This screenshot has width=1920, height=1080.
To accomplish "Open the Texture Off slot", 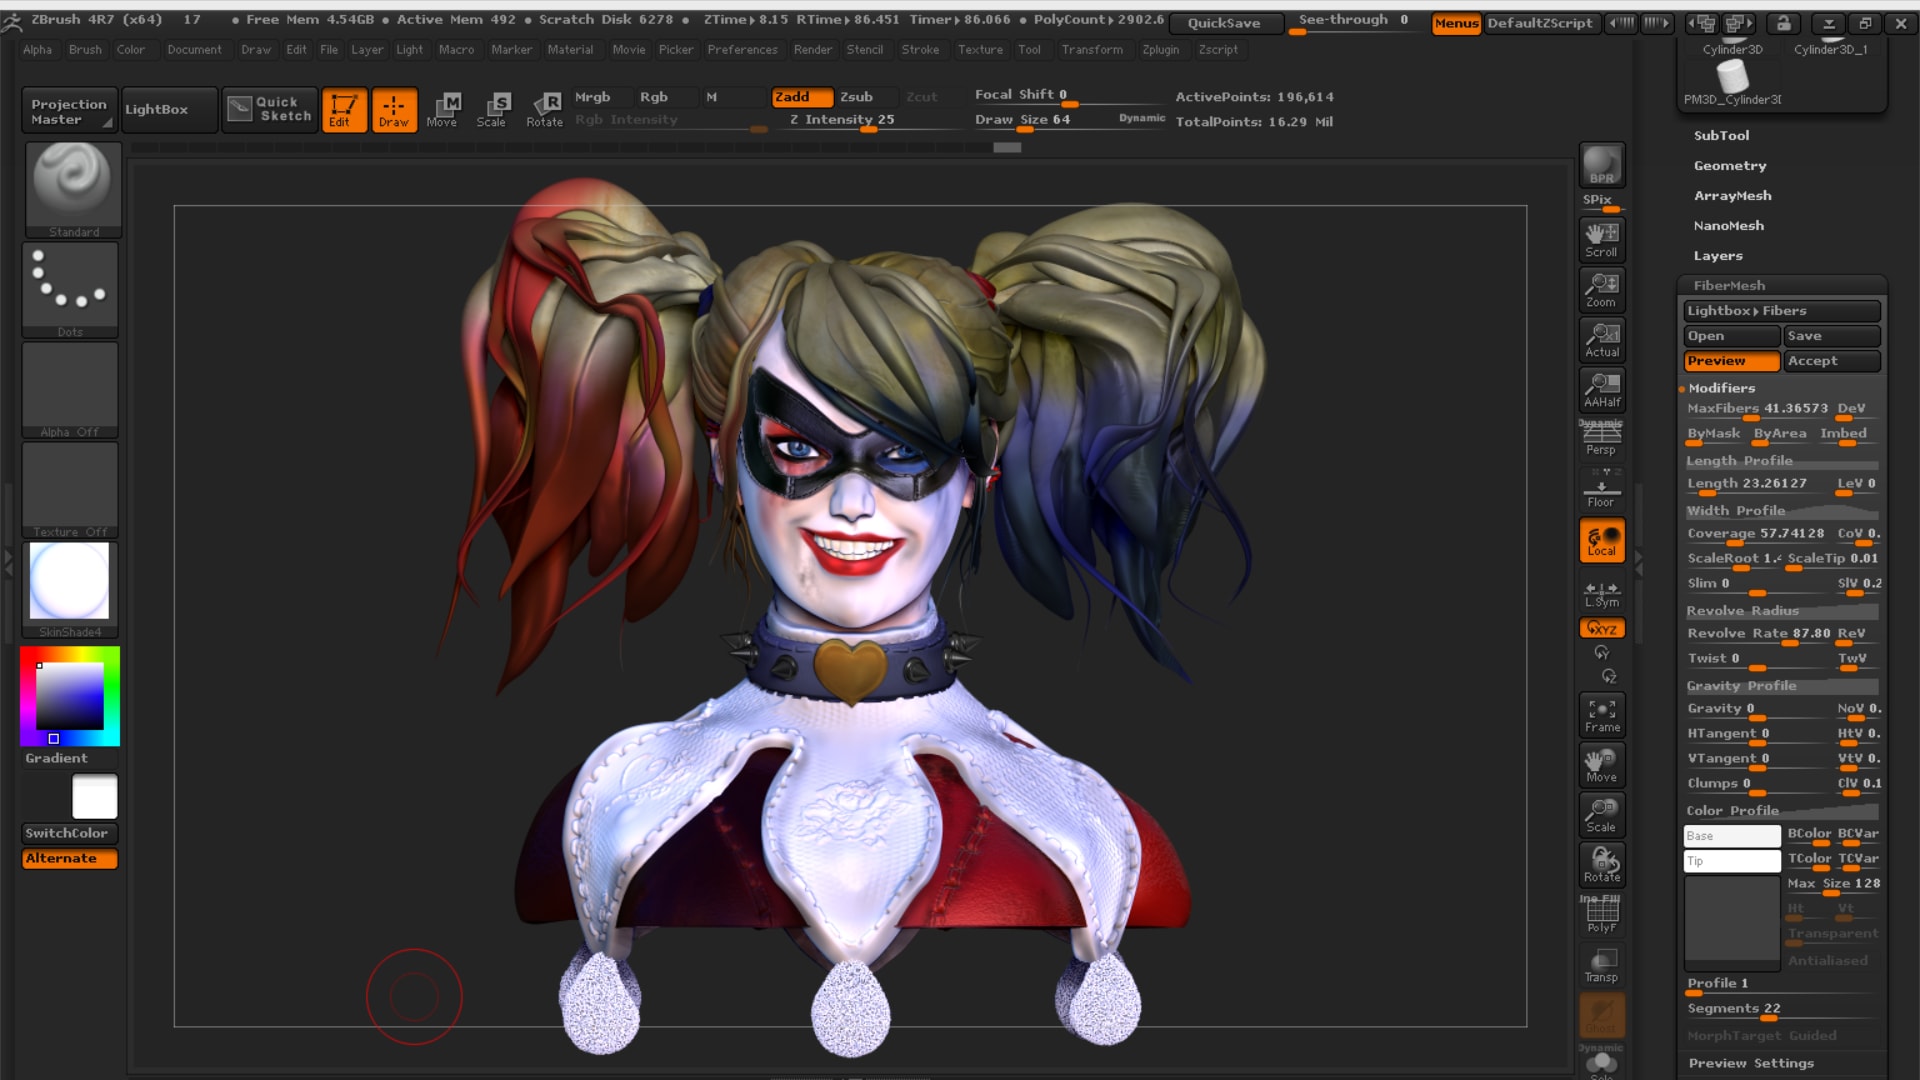I will 70,490.
